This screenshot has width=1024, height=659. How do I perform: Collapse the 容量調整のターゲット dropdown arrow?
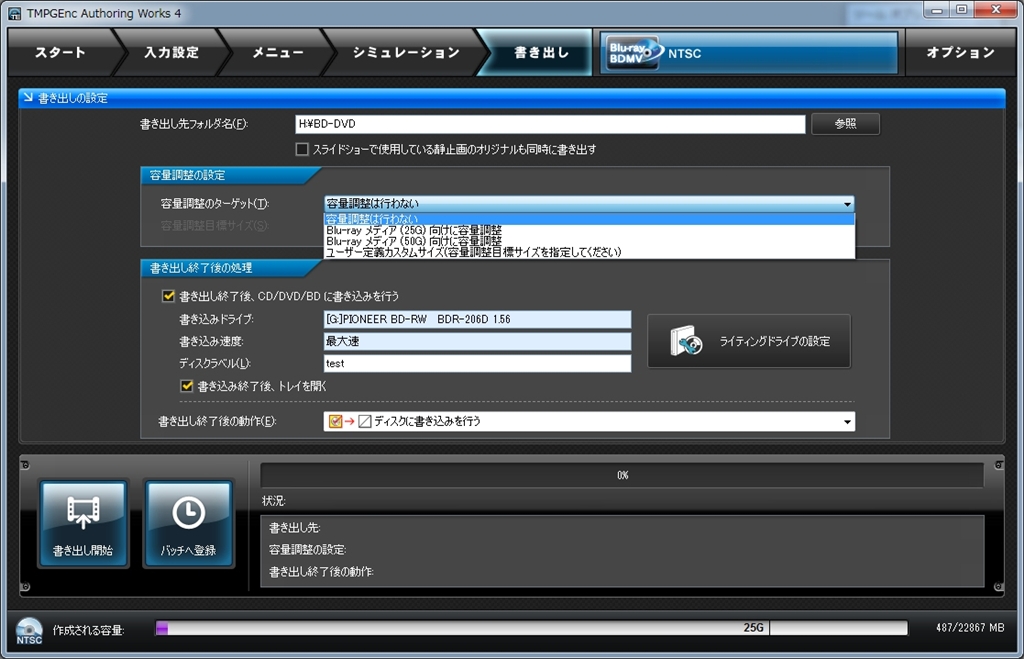coord(847,204)
